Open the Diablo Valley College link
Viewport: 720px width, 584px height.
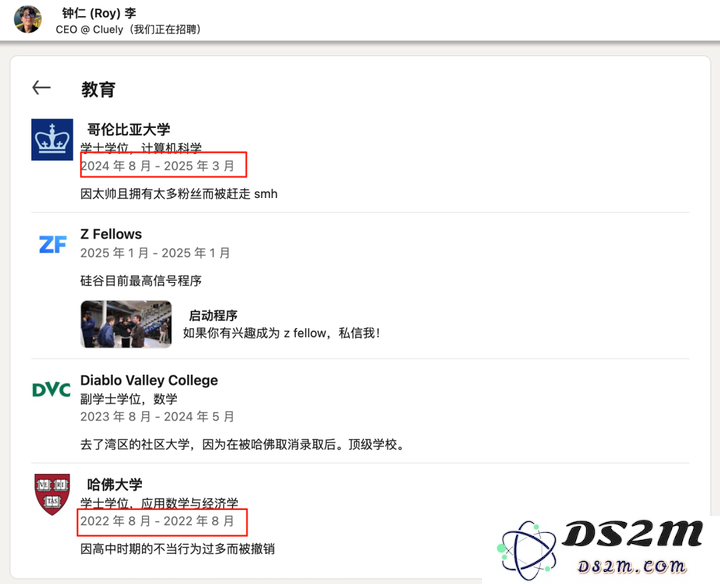[149, 380]
